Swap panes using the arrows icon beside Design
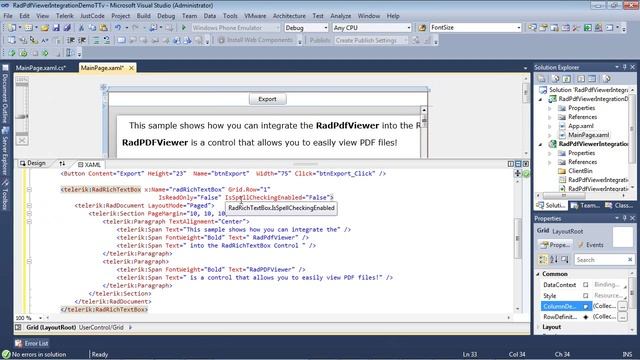The height and width of the screenshot is (360, 640). pos(62,164)
